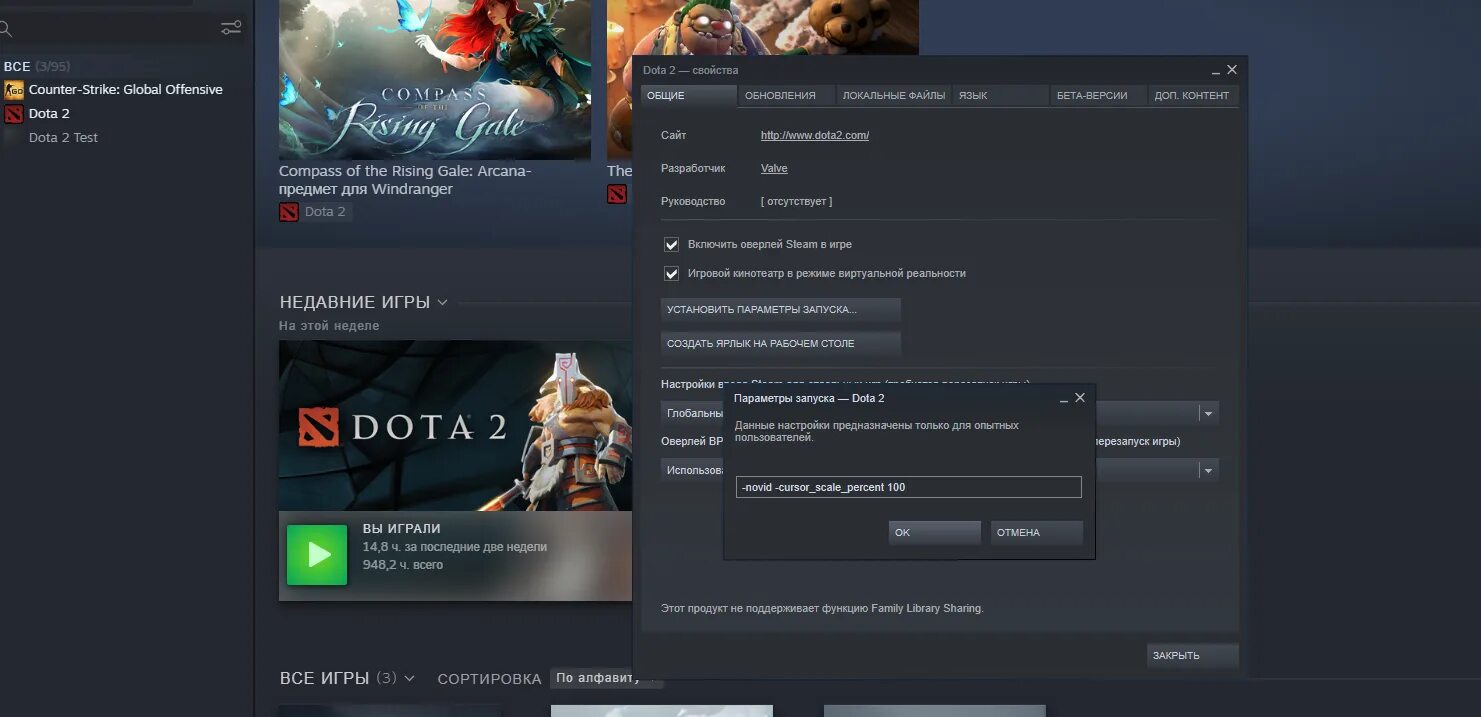Toggle VR desktop game theater checkbox
1481x717 pixels.
tap(672, 273)
